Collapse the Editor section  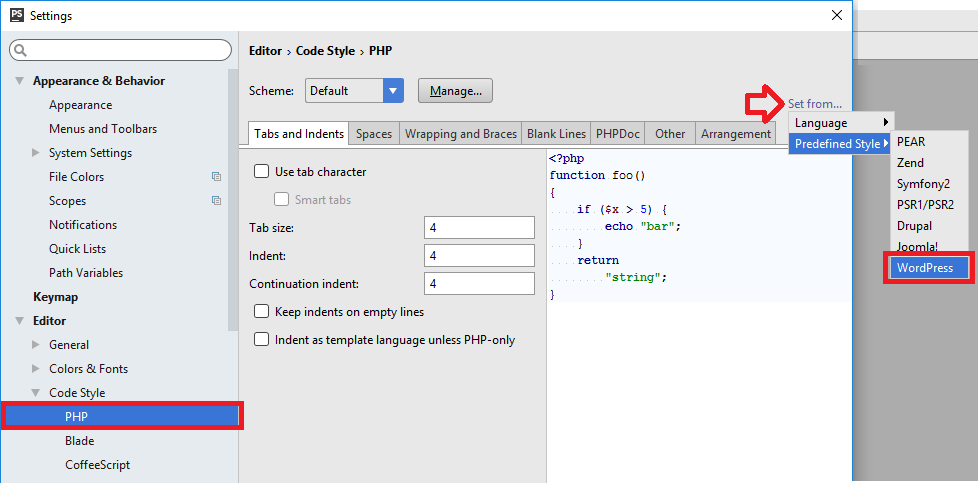pos(20,321)
